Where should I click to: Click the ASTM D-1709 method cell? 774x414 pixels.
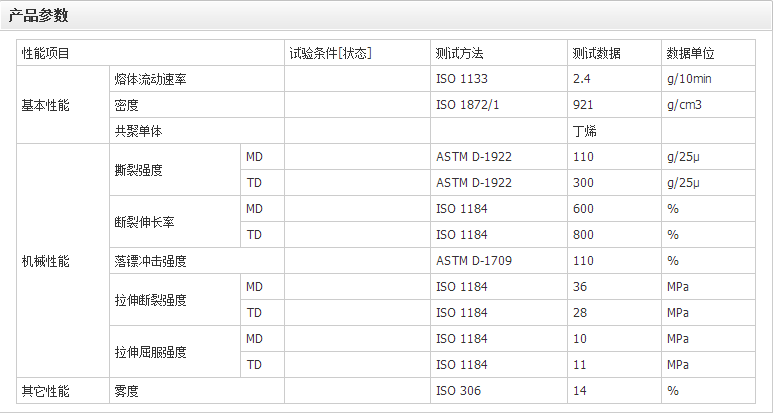click(x=474, y=261)
